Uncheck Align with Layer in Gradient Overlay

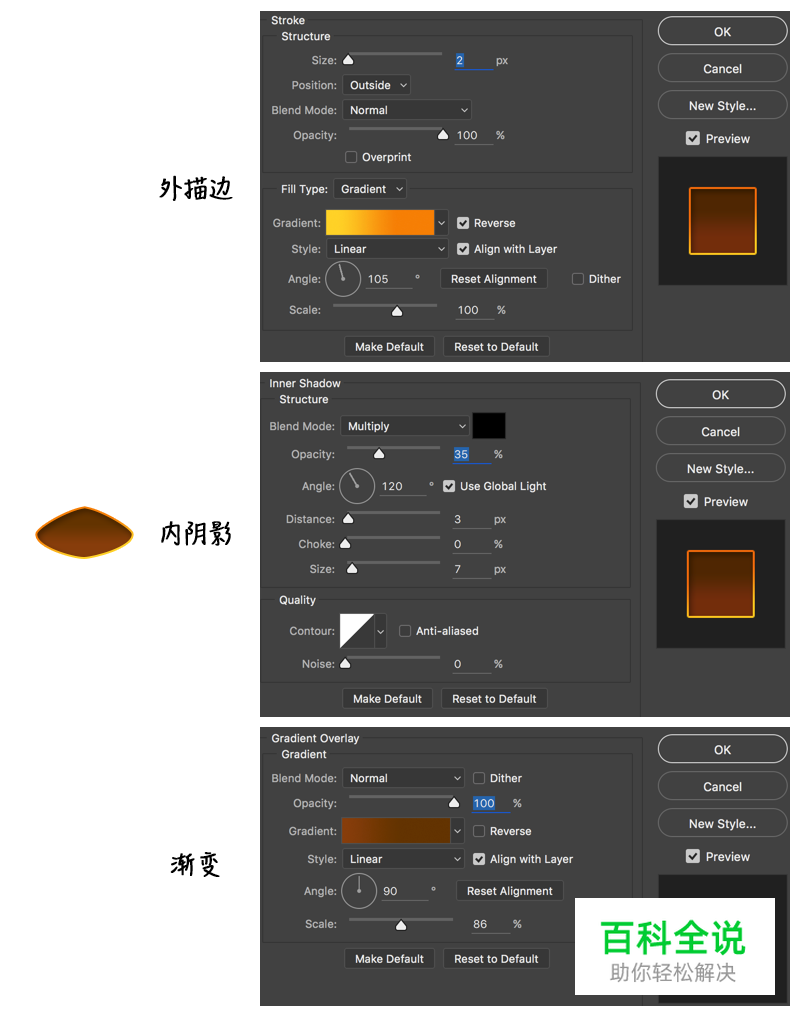[481, 859]
